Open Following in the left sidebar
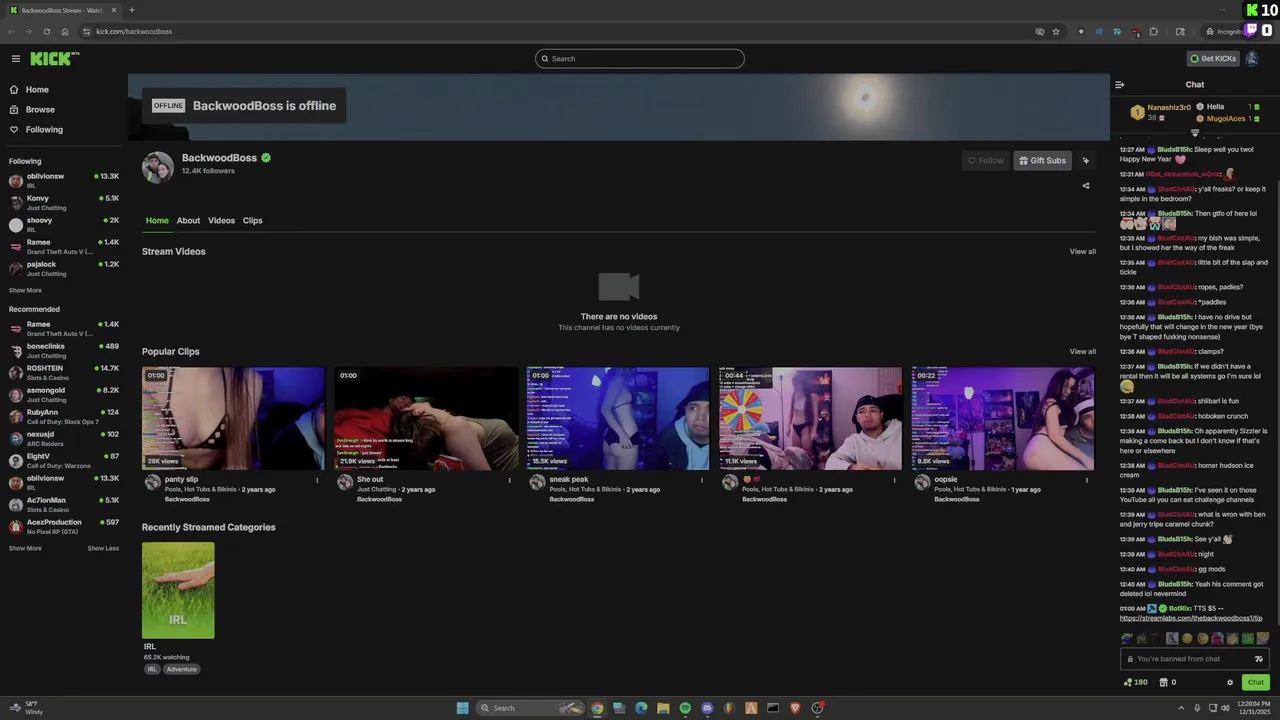Viewport: 1280px width, 720px height. point(44,129)
